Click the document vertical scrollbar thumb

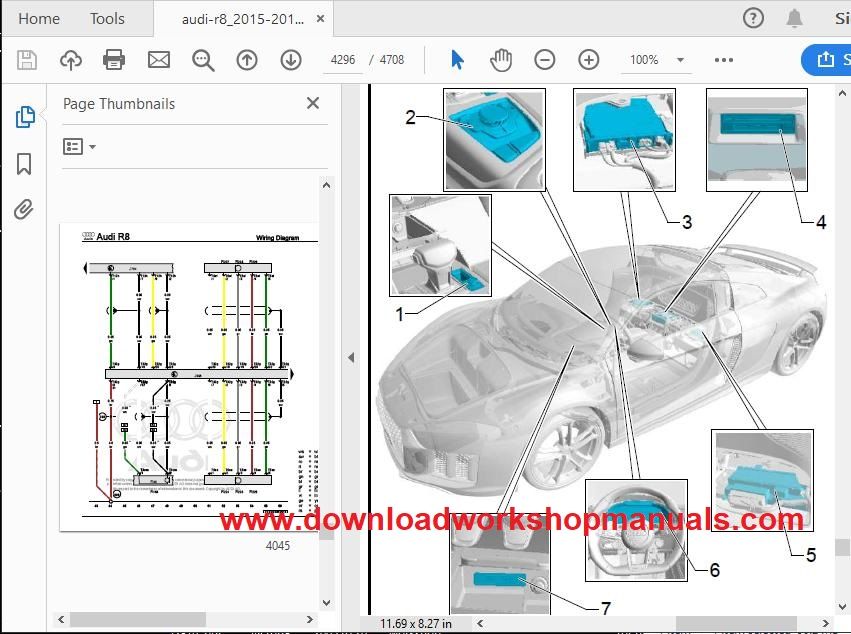click(x=842, y=547)
